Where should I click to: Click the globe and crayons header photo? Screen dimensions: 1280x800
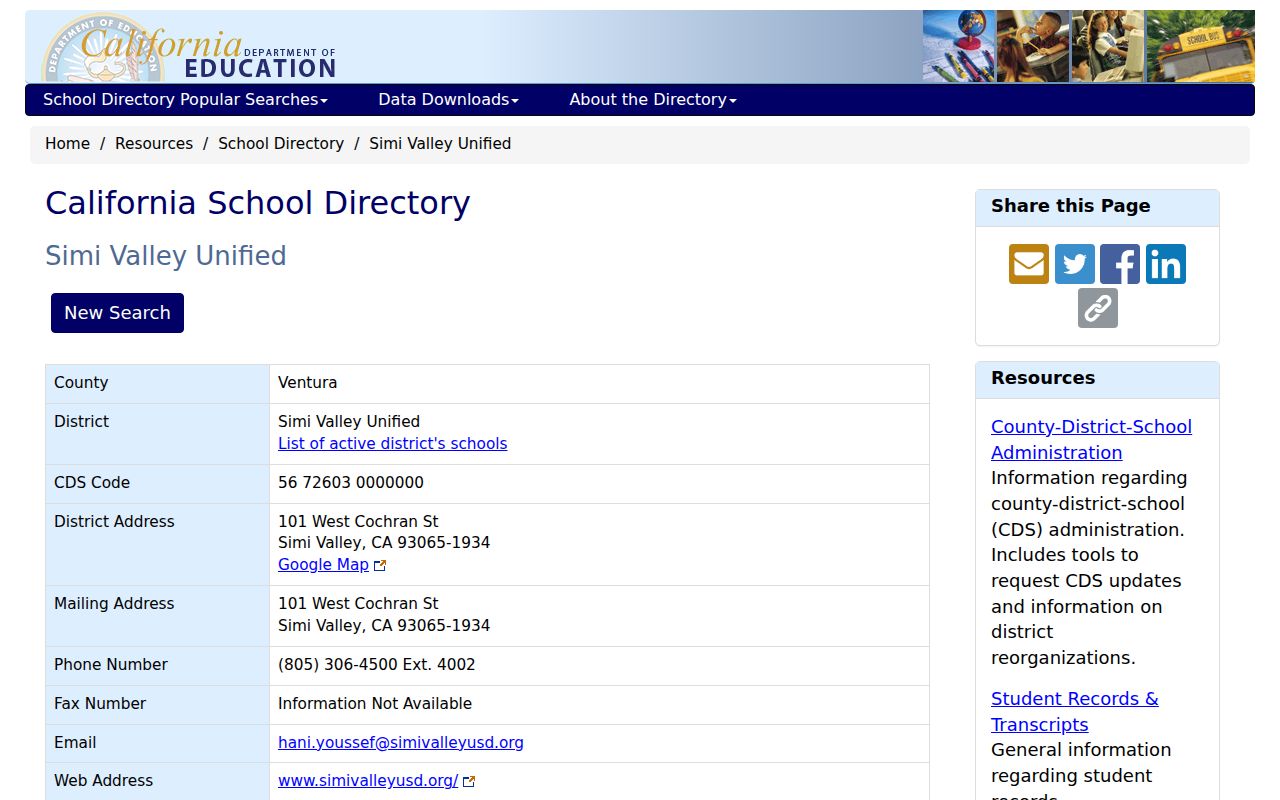tap(959, 46)
